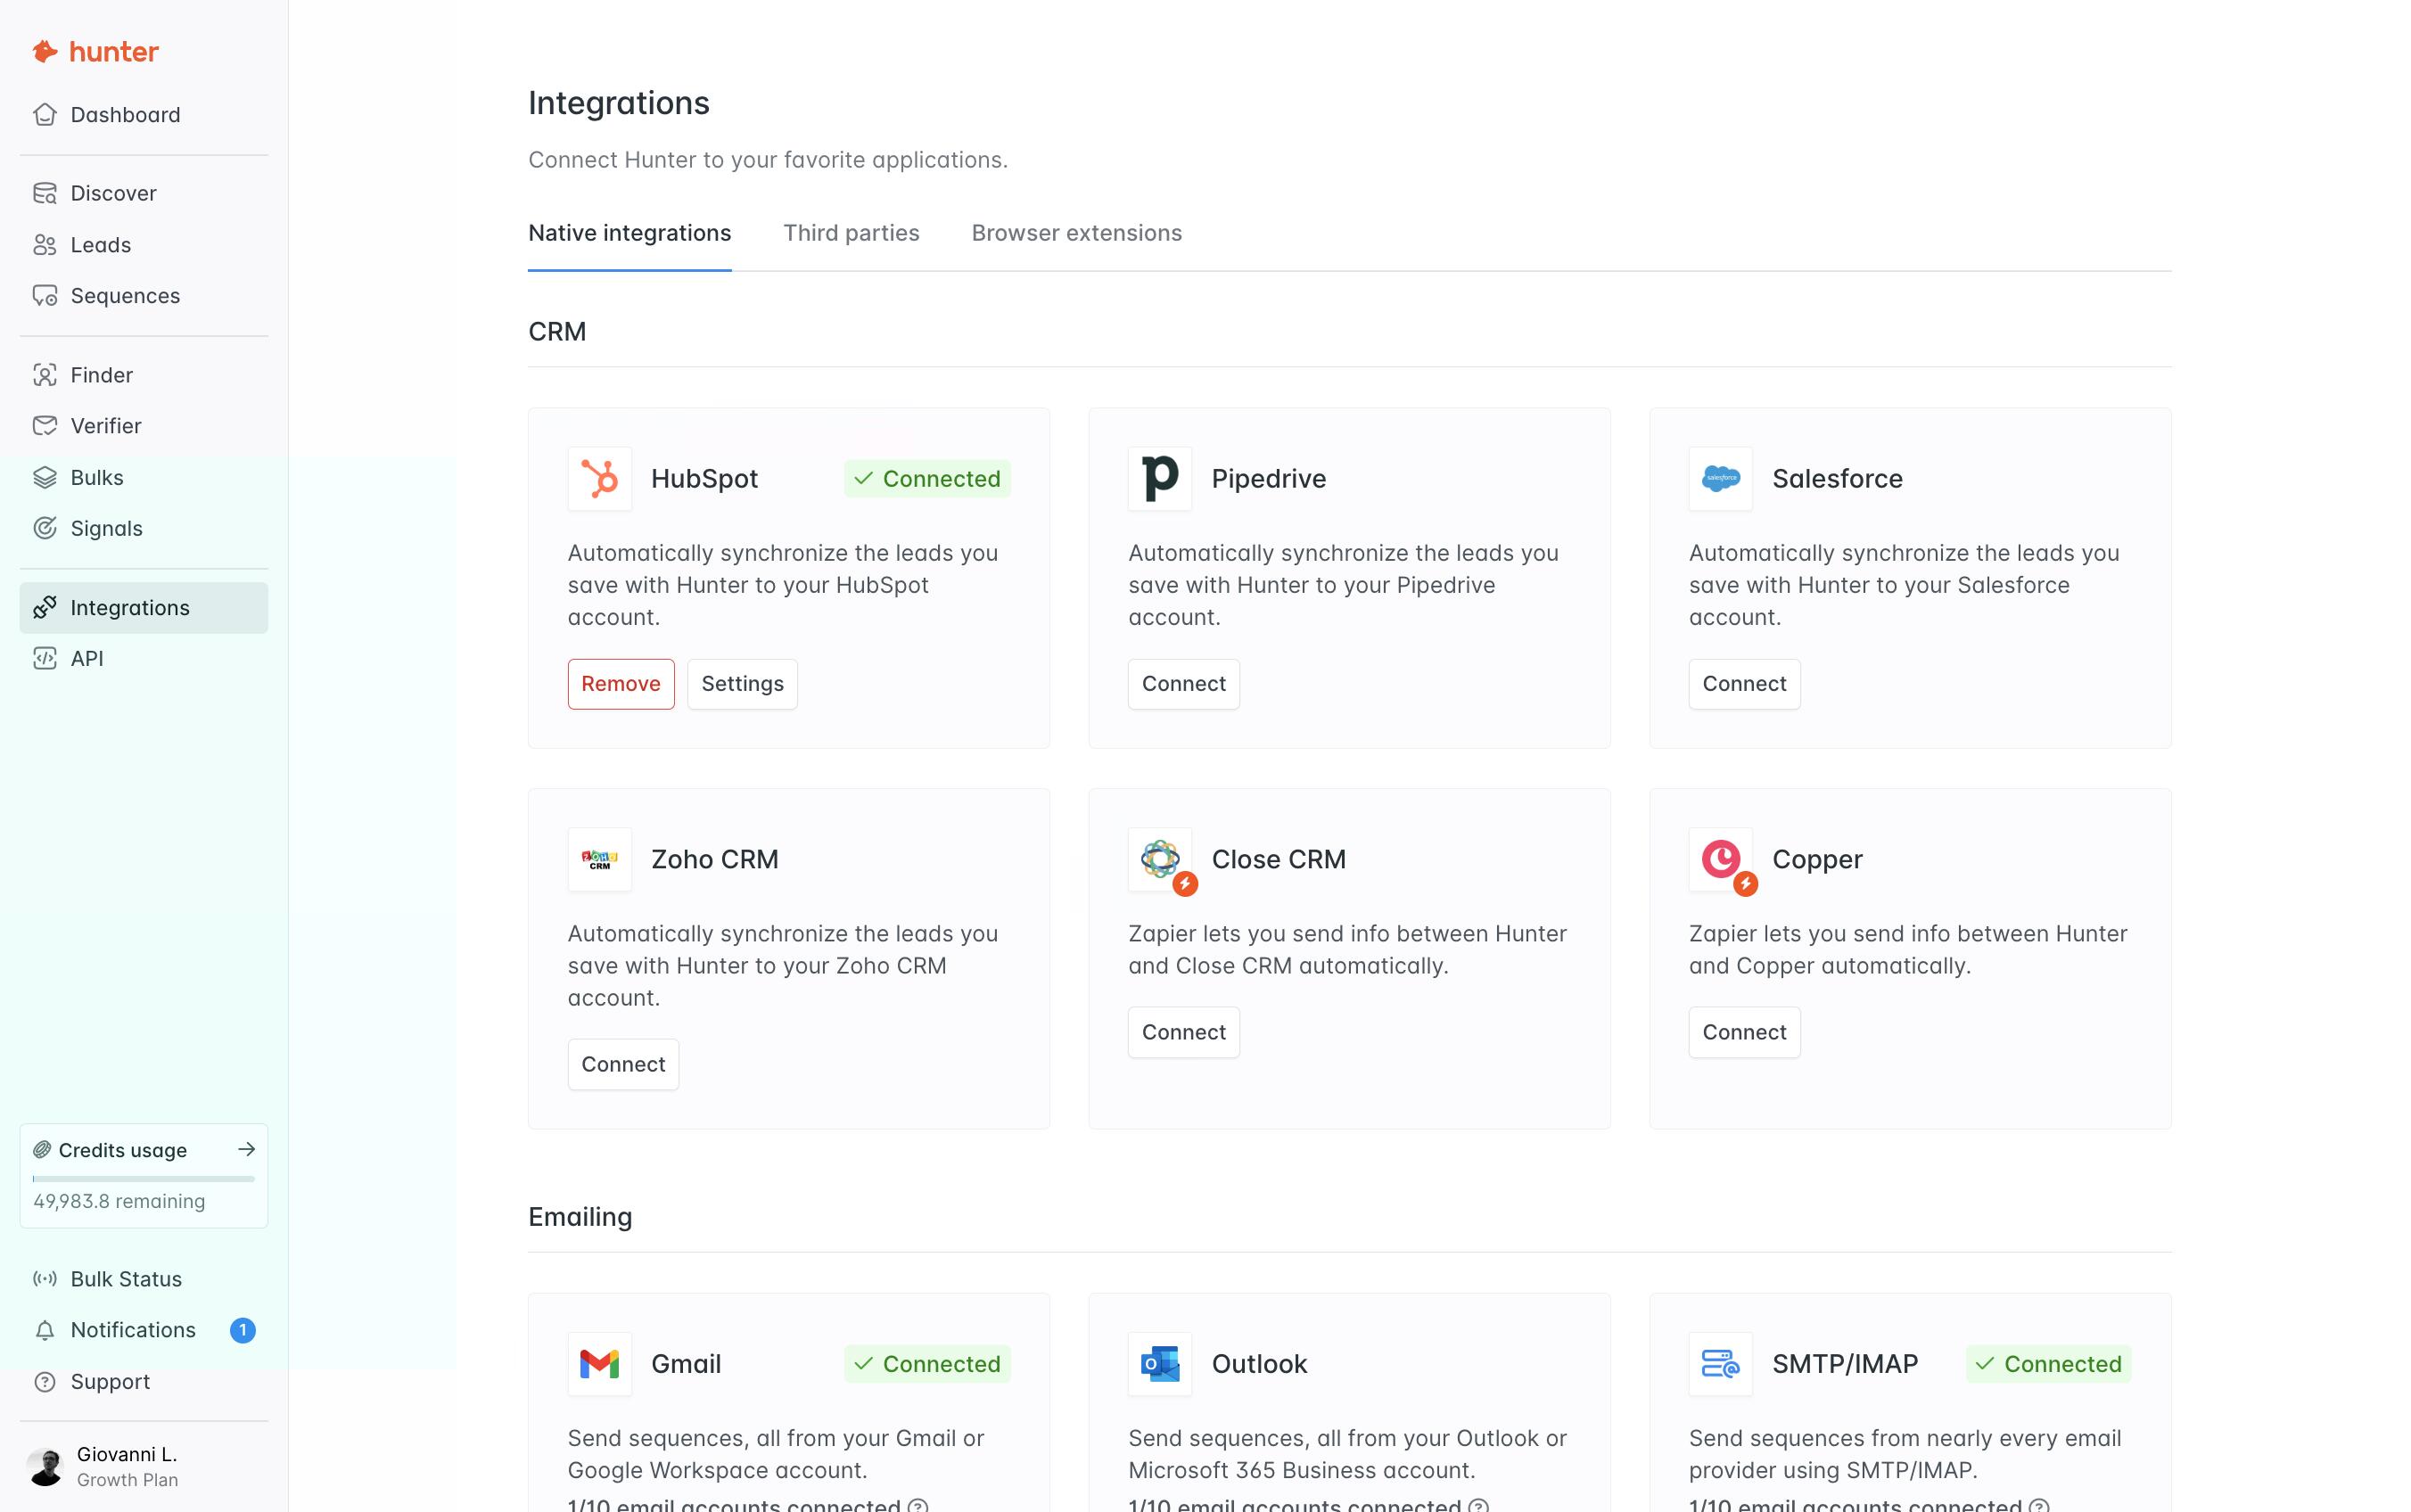Image resolution: width=2411 pixels, height=1512 pixels.
Task: Open the Sequences panel
Action: click(x=124, y=295)
